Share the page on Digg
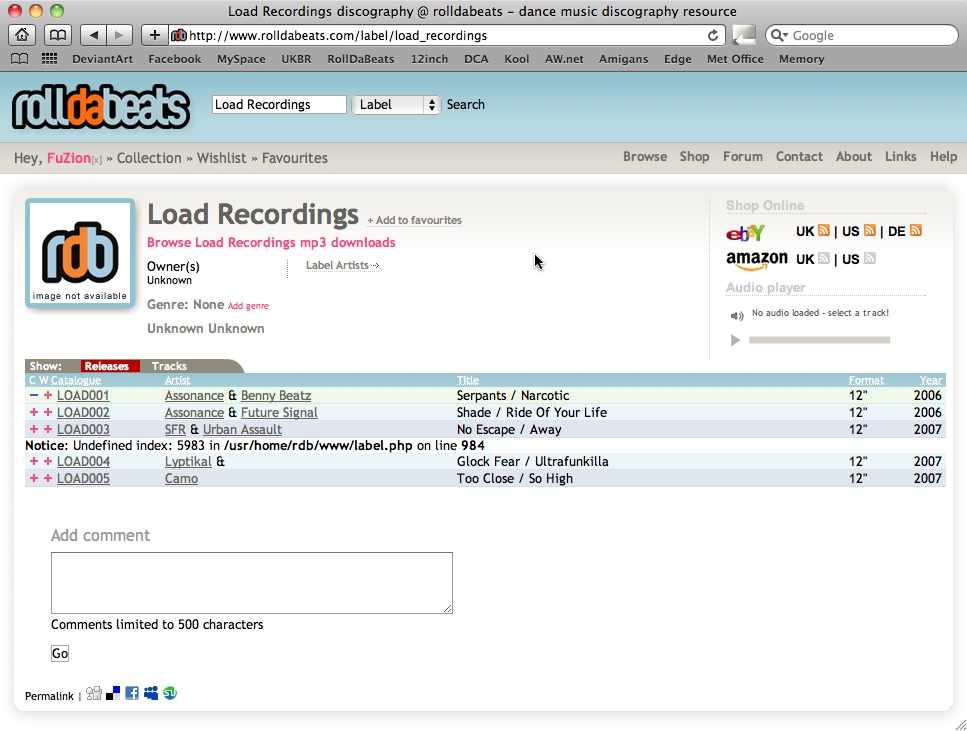Image resolution: width=967 pixels, height=731 pixels. 94,693
